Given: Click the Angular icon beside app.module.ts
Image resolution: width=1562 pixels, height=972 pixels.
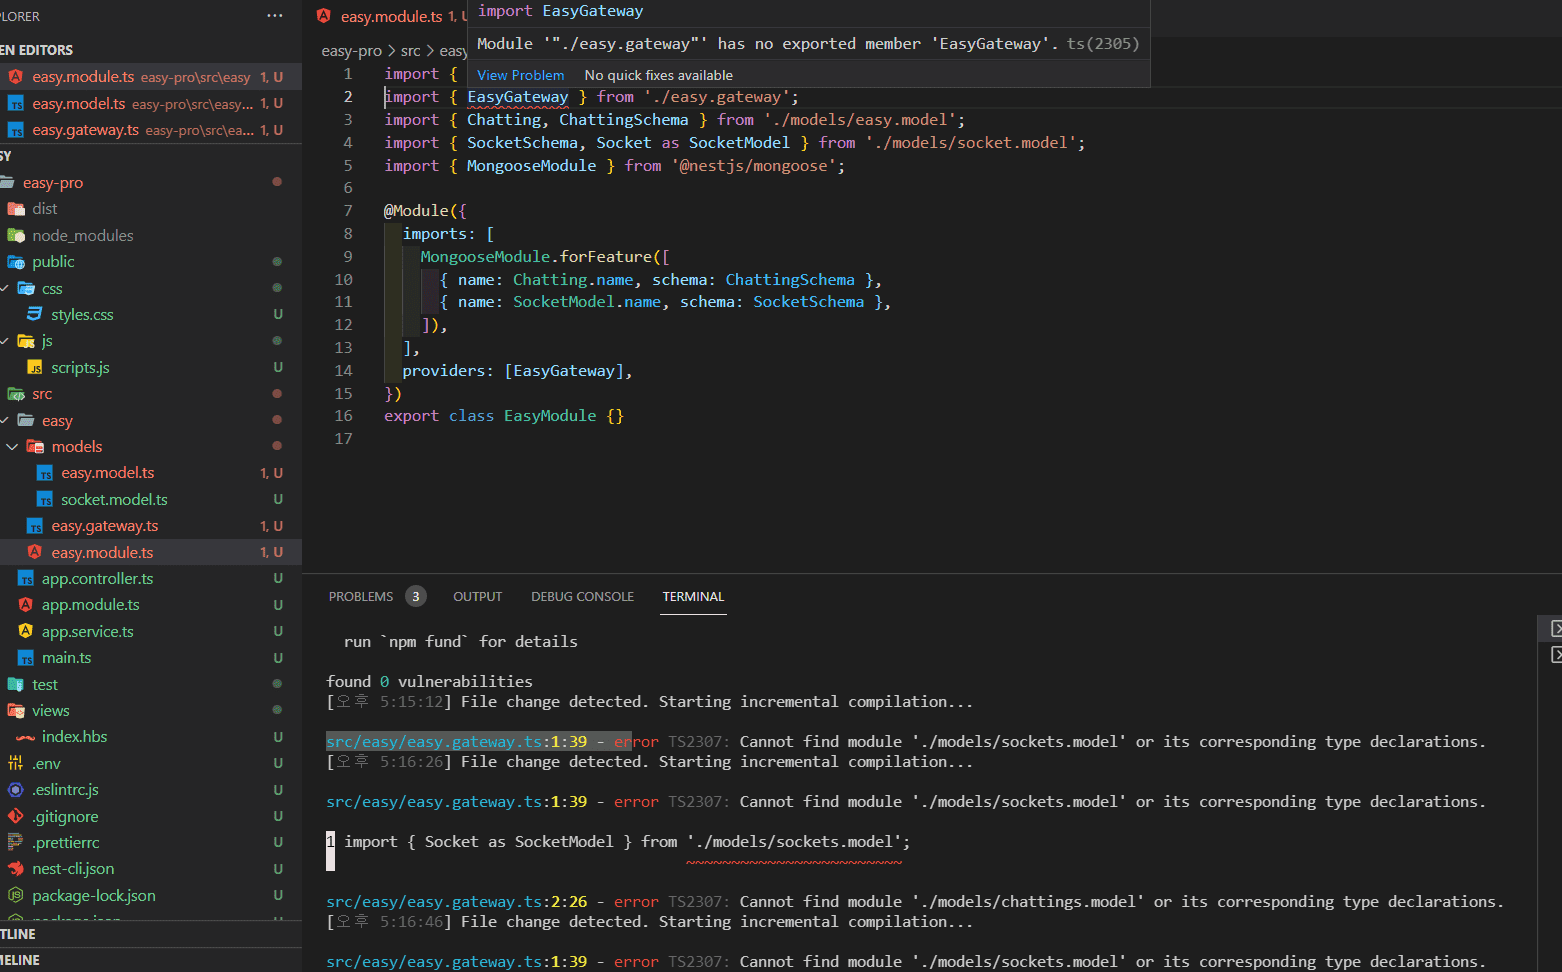Looking at the screenshot, I should click(x=26, y=605).
